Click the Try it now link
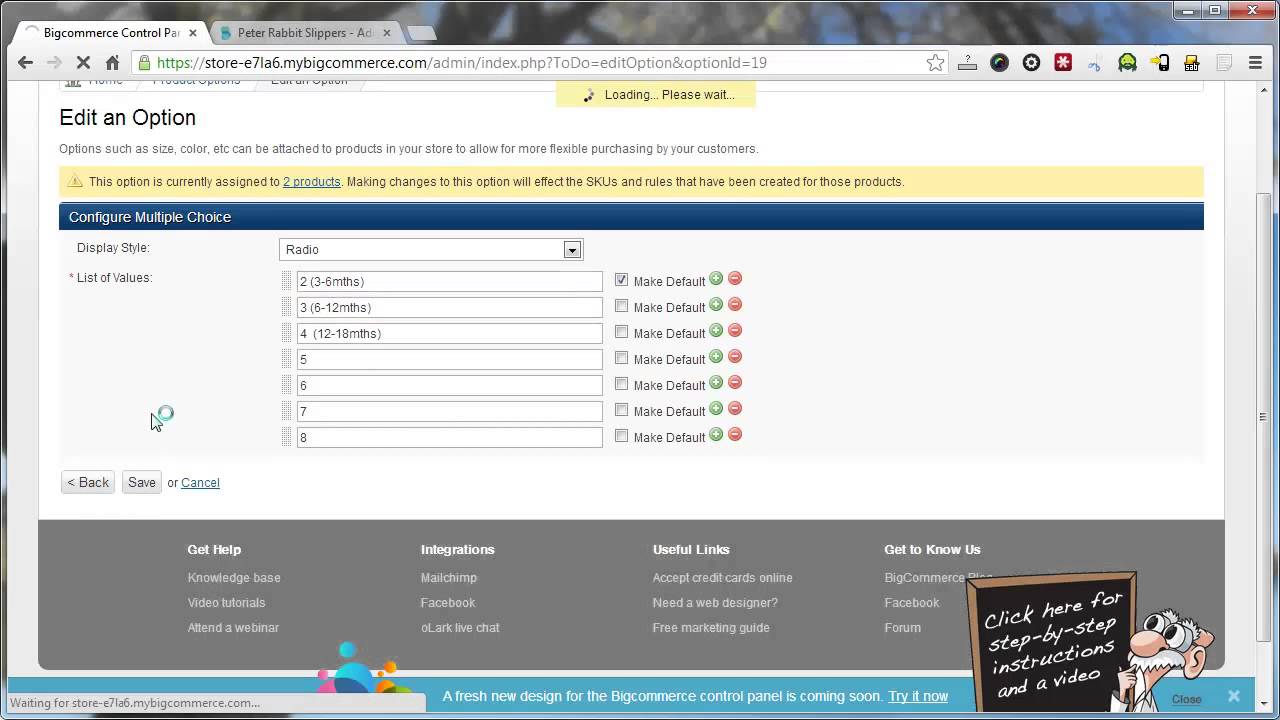Screen dimensions: 1280x720 918,696
